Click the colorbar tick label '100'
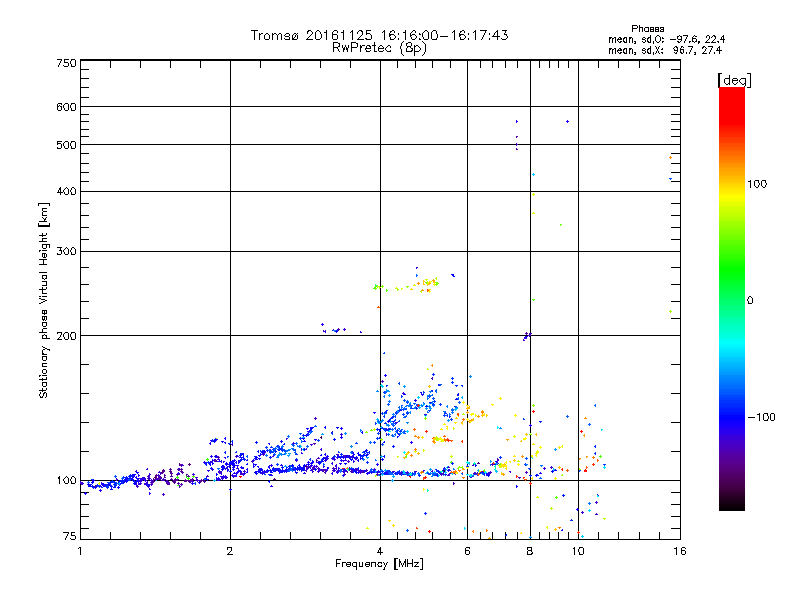Viewport: 800px width, 600px height. click(757, 184)
